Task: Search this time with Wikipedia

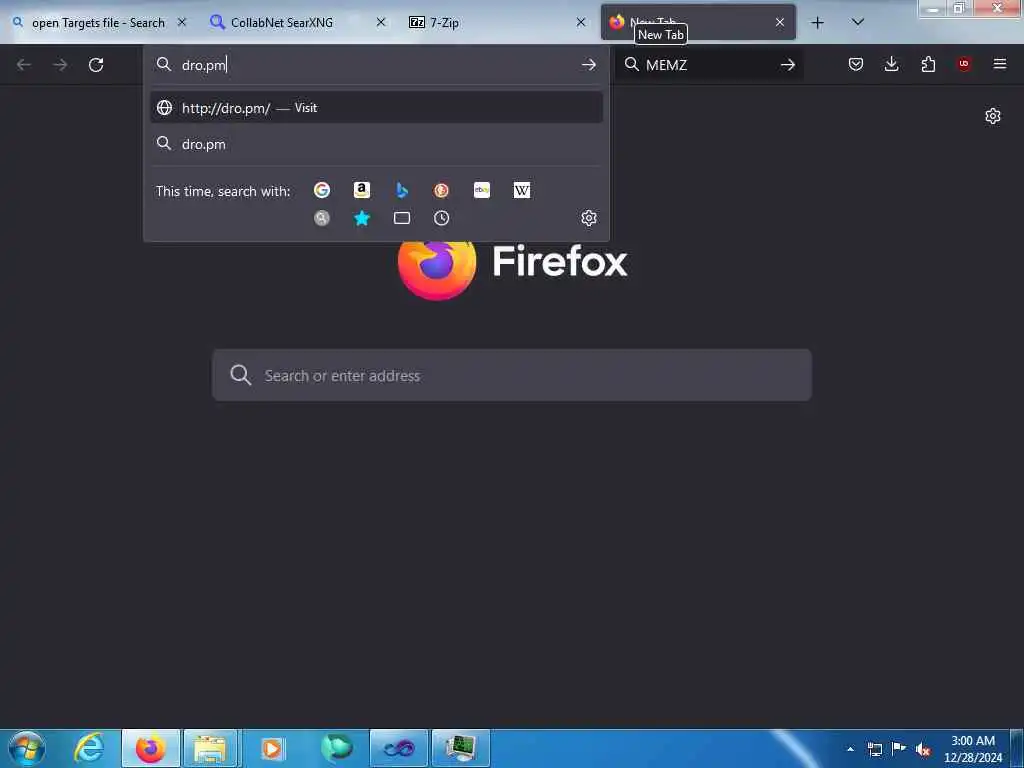Action: pos(522,190)
